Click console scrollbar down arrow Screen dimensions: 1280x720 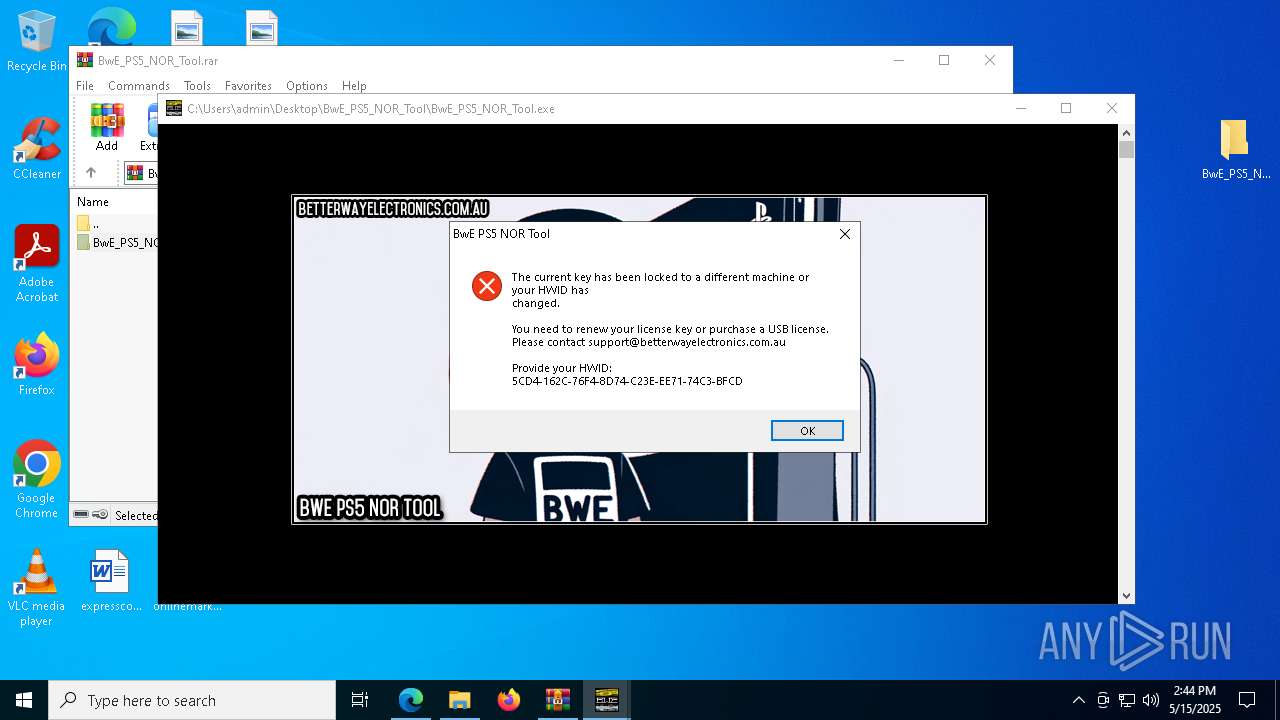pos(1127,596)
